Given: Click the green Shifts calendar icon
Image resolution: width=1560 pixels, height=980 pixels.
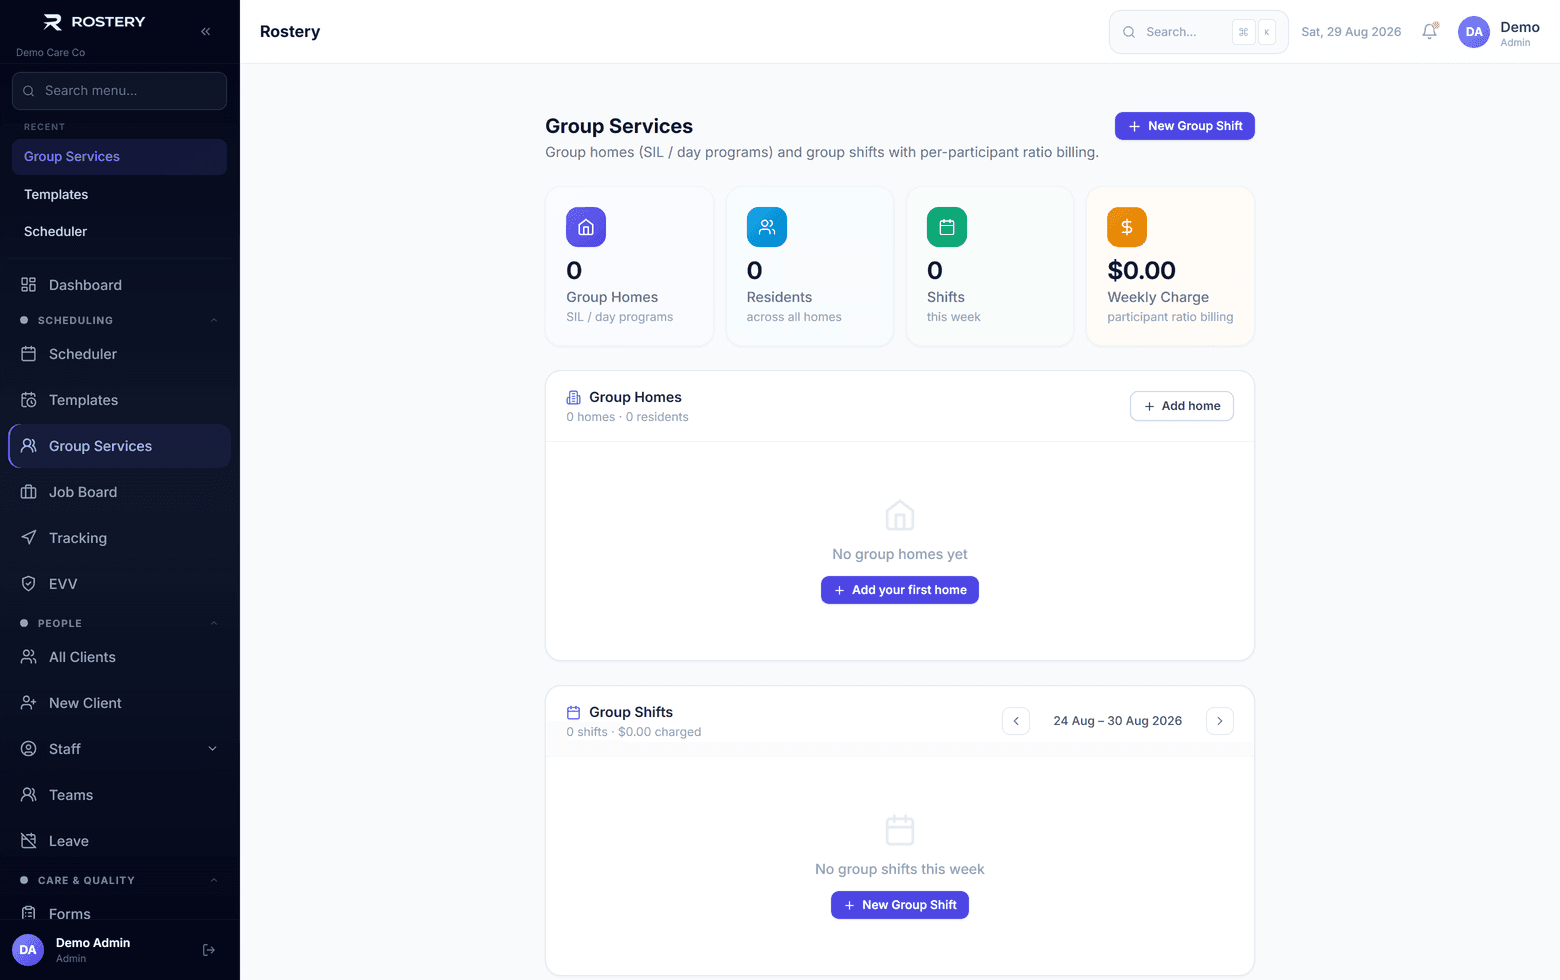Looking at the screenshot, I should [947, 227].
